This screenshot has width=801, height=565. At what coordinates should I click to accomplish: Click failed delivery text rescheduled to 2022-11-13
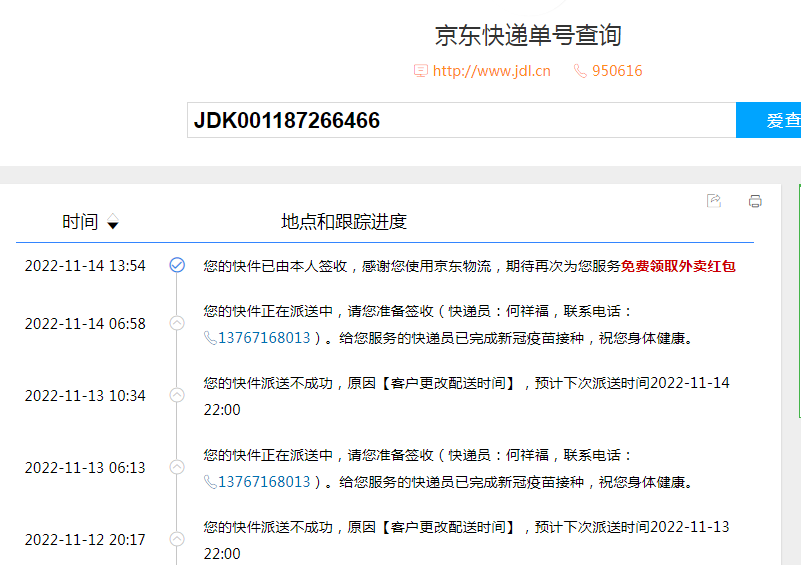point(466,540)
